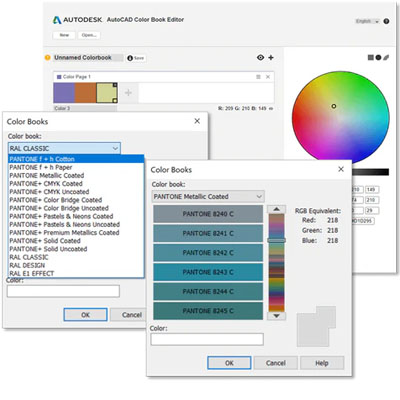Edit the Unnamed Colorbook name field
Image resolution: width=400 pixels, height=400 pixels.
coord(88,58)
